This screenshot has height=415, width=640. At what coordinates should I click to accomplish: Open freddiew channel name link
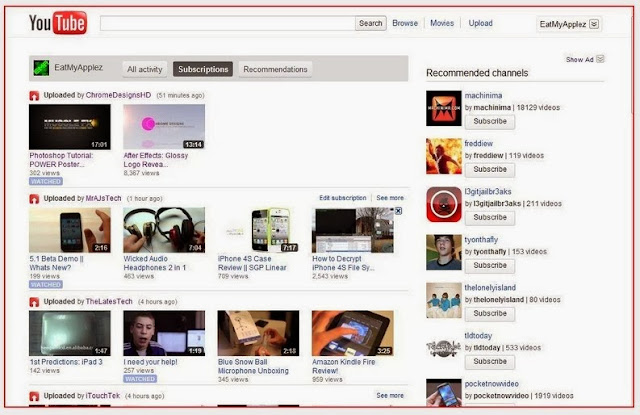478,144
